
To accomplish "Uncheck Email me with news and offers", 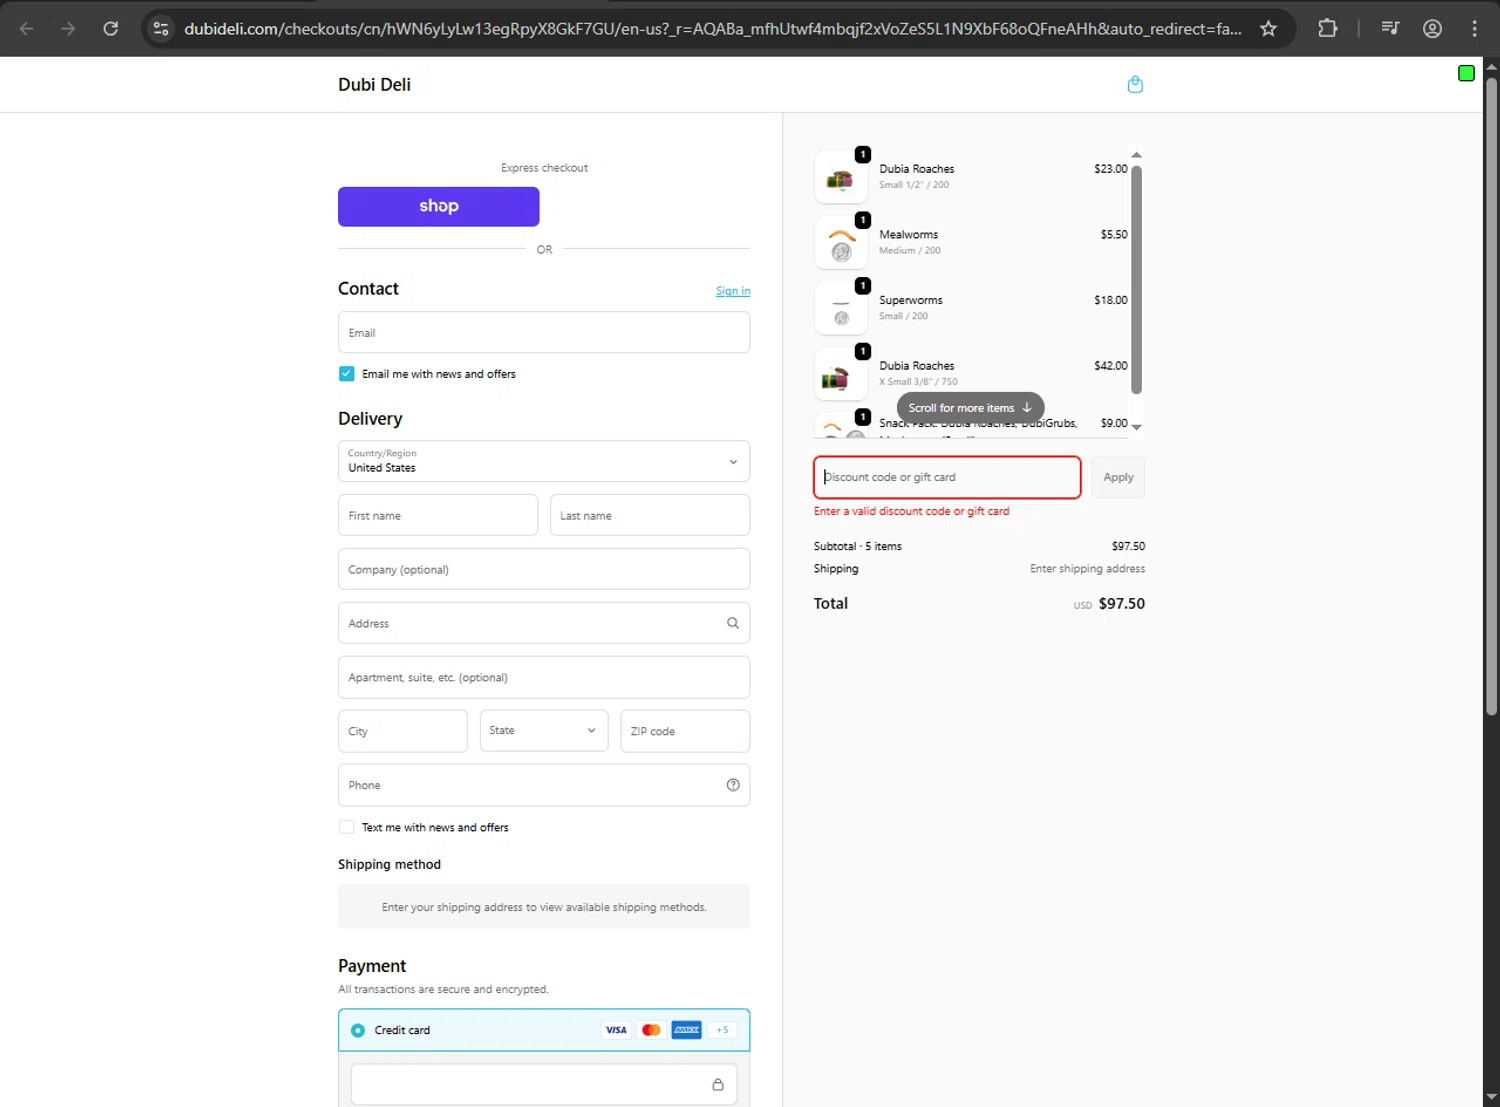I will coord(347,374).
